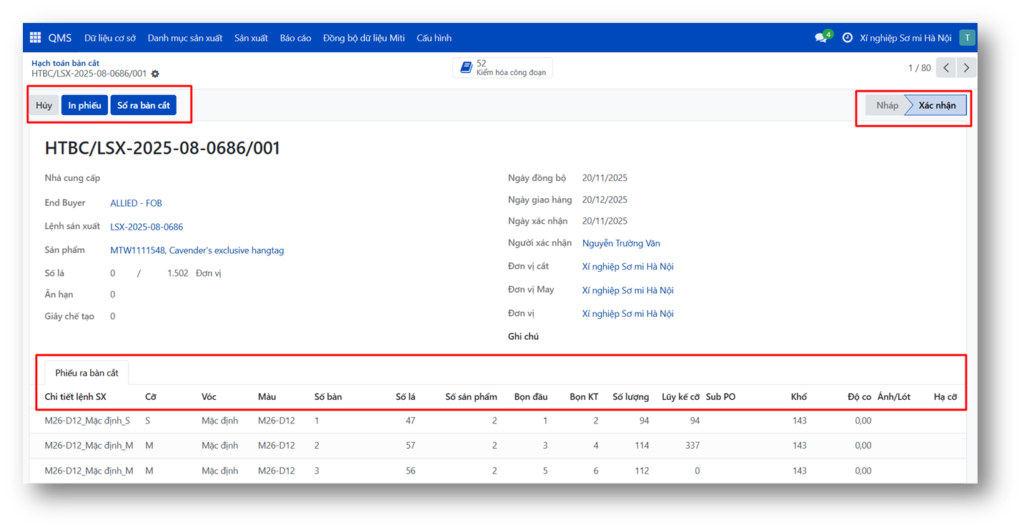Open the Nguyễn Trường Vân user link
Image resolution: width=1024 pixels, height=530 pixels.
pos(620,243)
